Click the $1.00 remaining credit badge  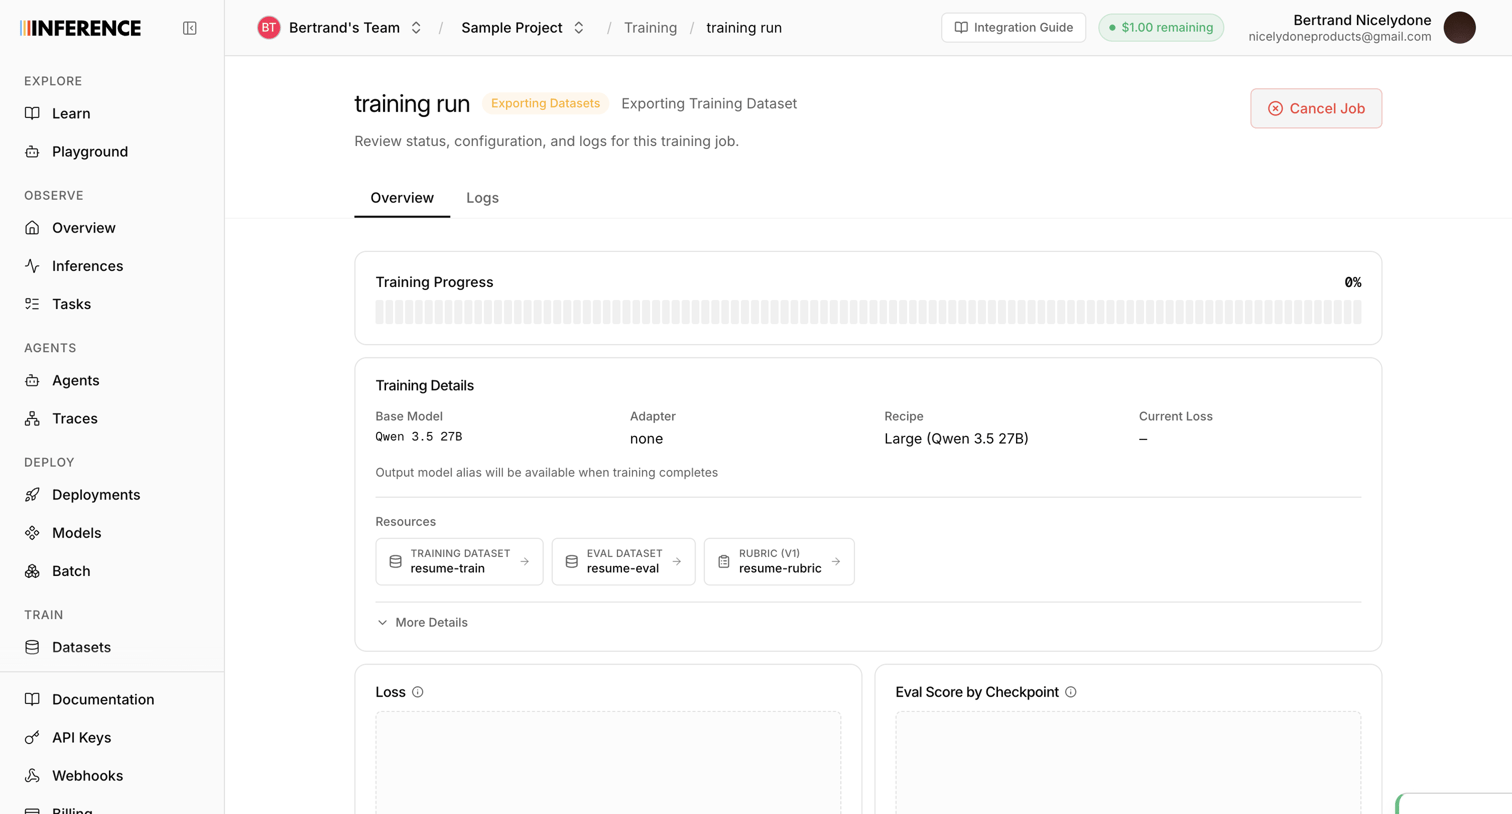[1161, 28]
